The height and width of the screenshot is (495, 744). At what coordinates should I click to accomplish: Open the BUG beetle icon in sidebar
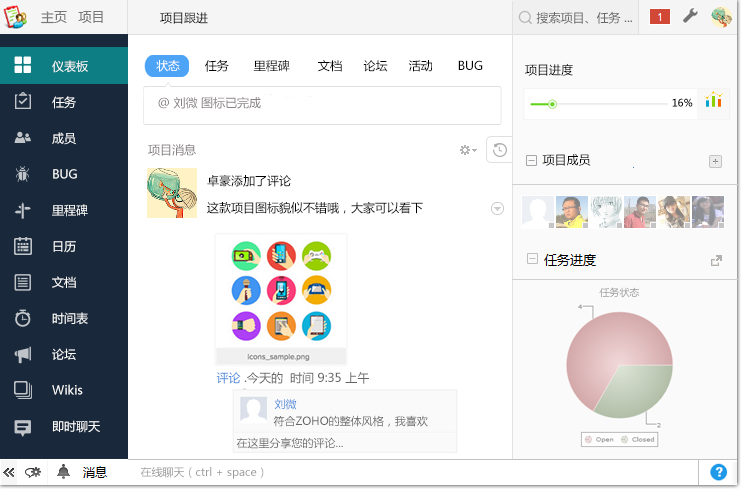[x=22, y=174]
